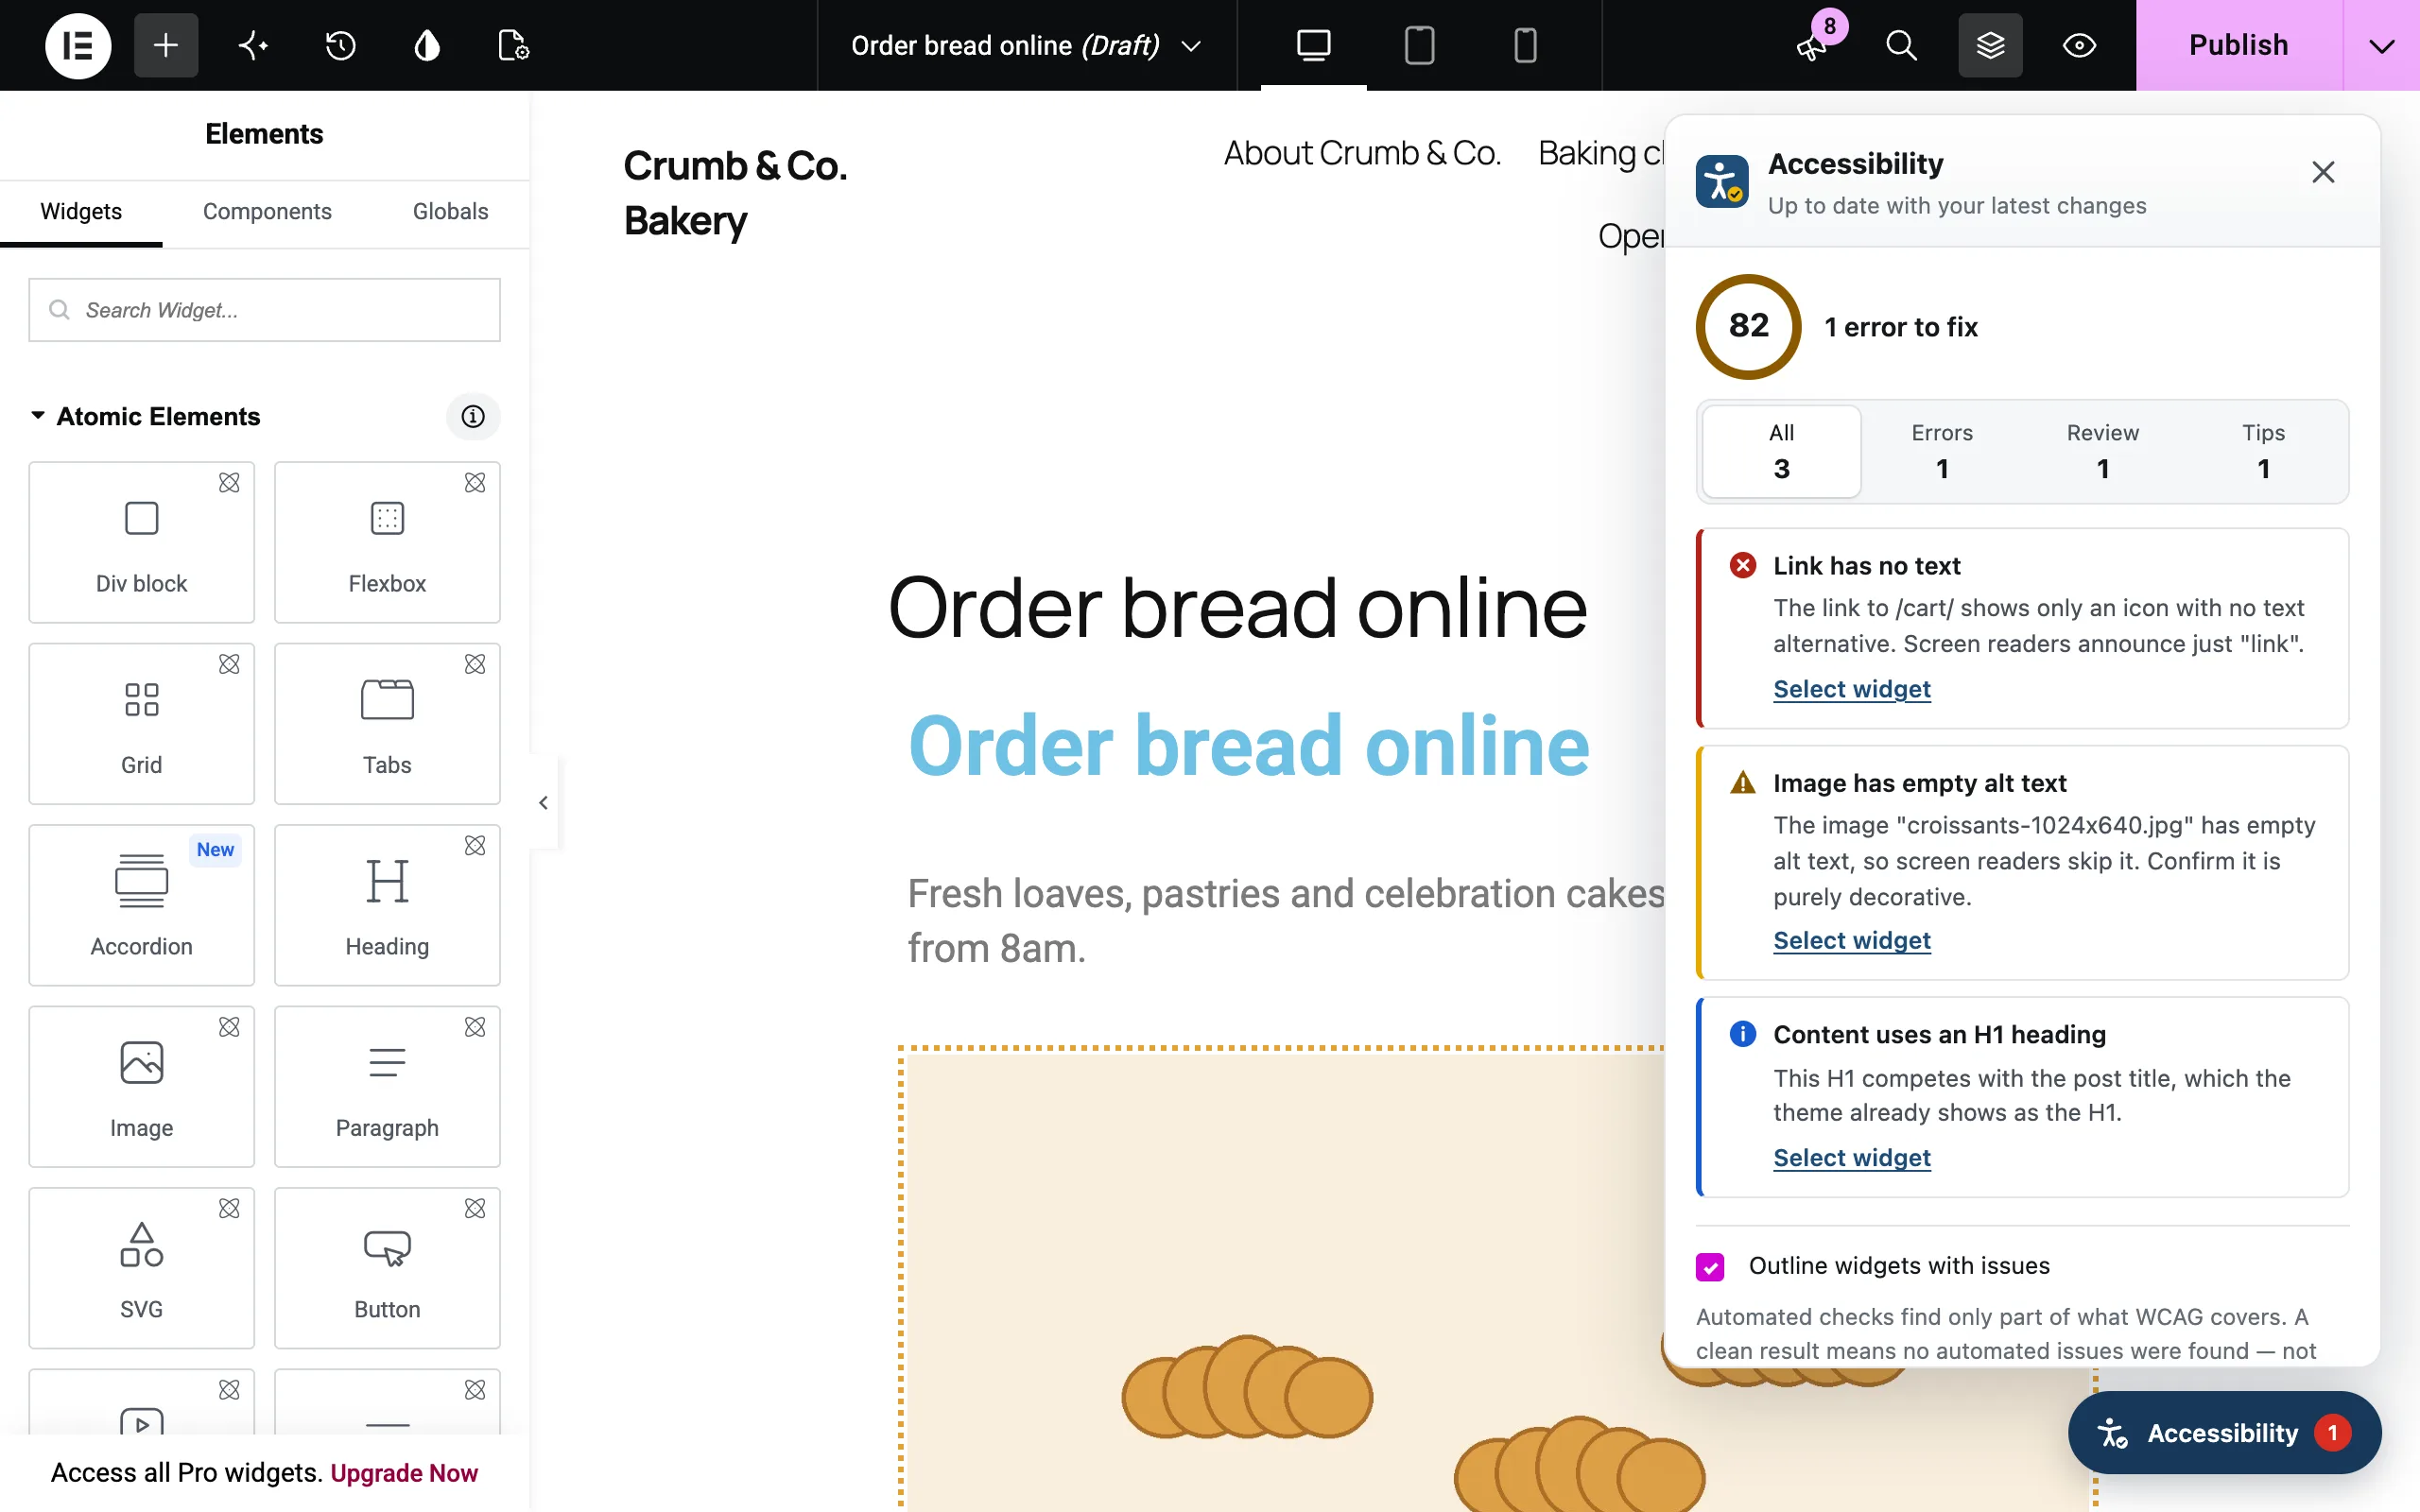Click Content uses an H1 heading title

click(x=1939, y=1034)
